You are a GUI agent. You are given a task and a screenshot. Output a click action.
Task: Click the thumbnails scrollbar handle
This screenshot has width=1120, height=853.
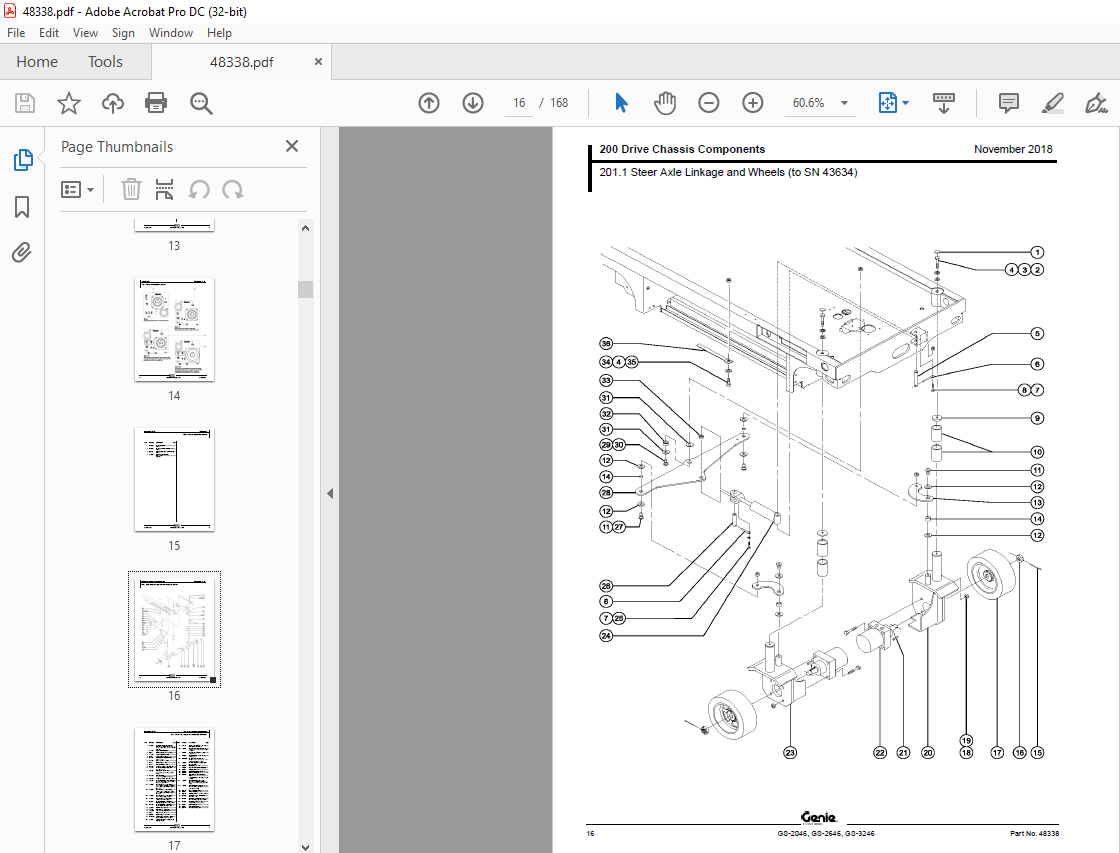click(306, 289)
